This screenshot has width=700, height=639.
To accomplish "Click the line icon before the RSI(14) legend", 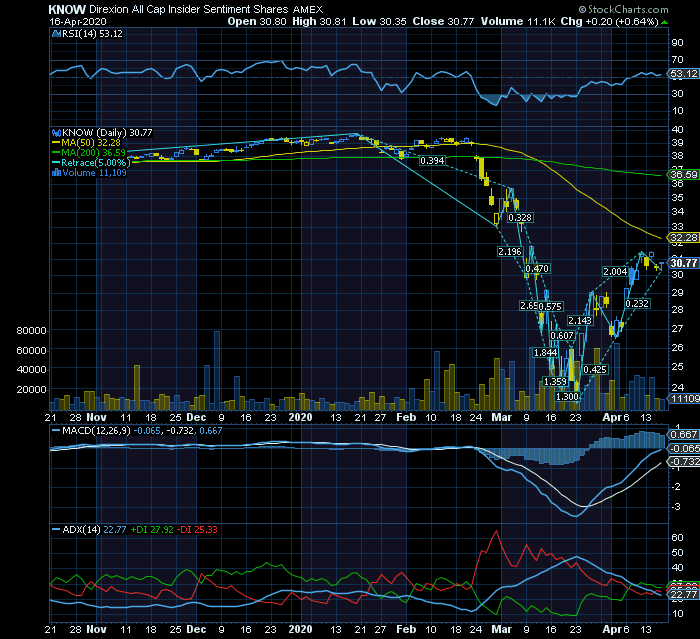I will point(56,33).
